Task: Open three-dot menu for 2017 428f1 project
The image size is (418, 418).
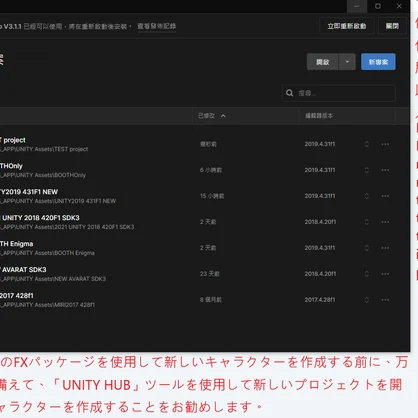Action: coord(385,300)
